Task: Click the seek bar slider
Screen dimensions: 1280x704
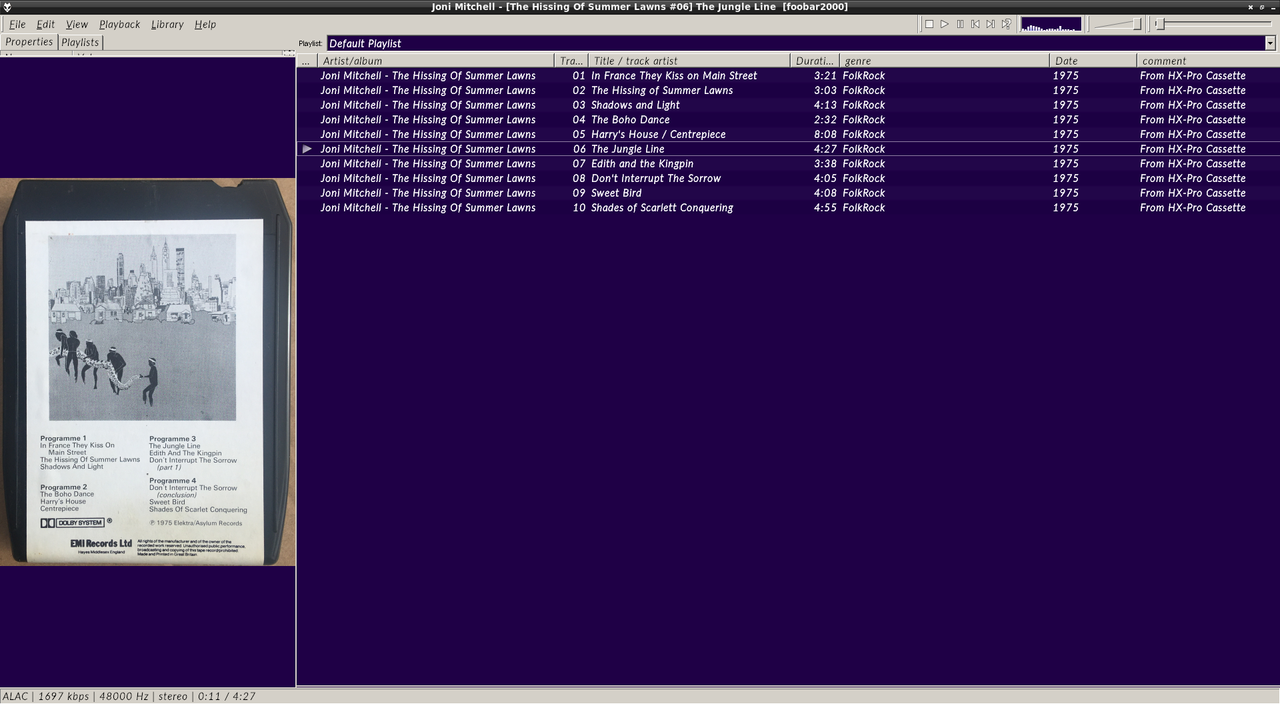Action: pyautogui.click(x=1215, y=24)
